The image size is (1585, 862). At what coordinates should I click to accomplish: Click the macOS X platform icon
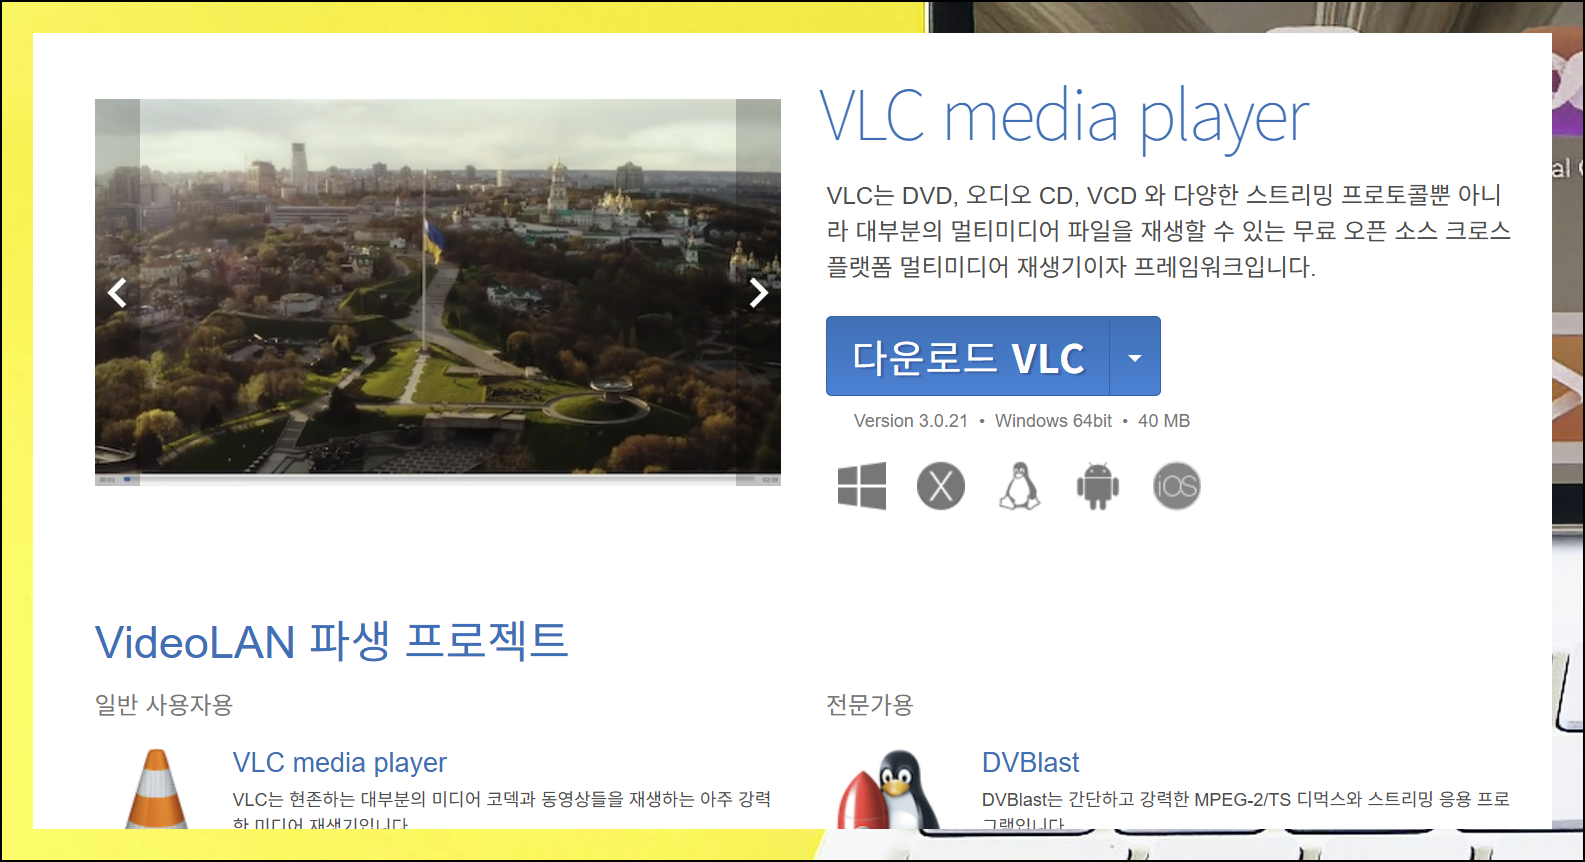[x=941, y=486]
